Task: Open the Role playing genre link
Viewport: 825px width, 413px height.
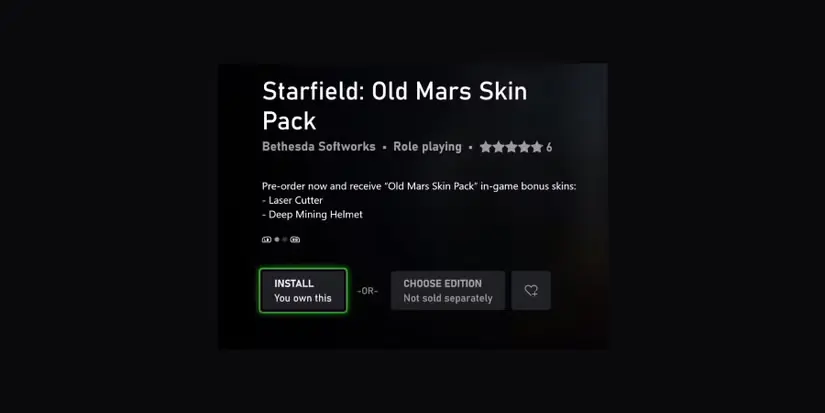Action: pos(427,147)
